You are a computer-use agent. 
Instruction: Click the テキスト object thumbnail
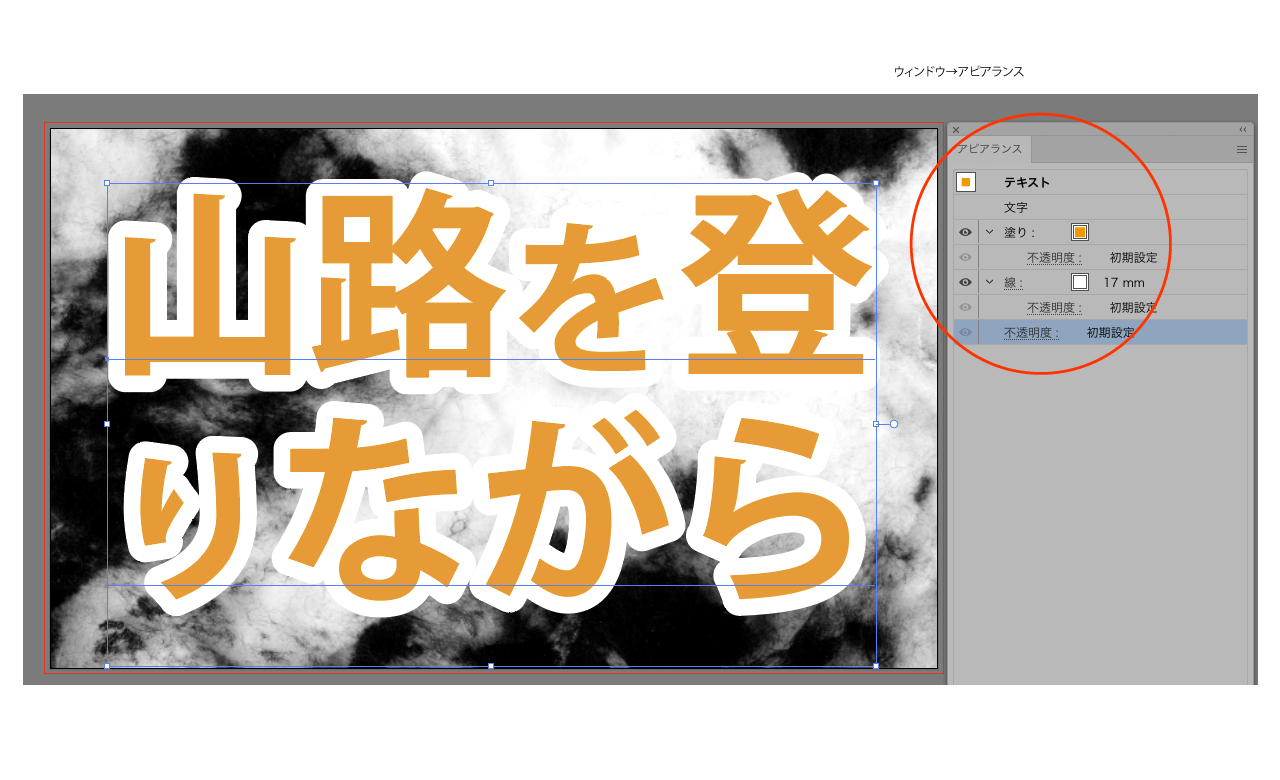(966, 182)
